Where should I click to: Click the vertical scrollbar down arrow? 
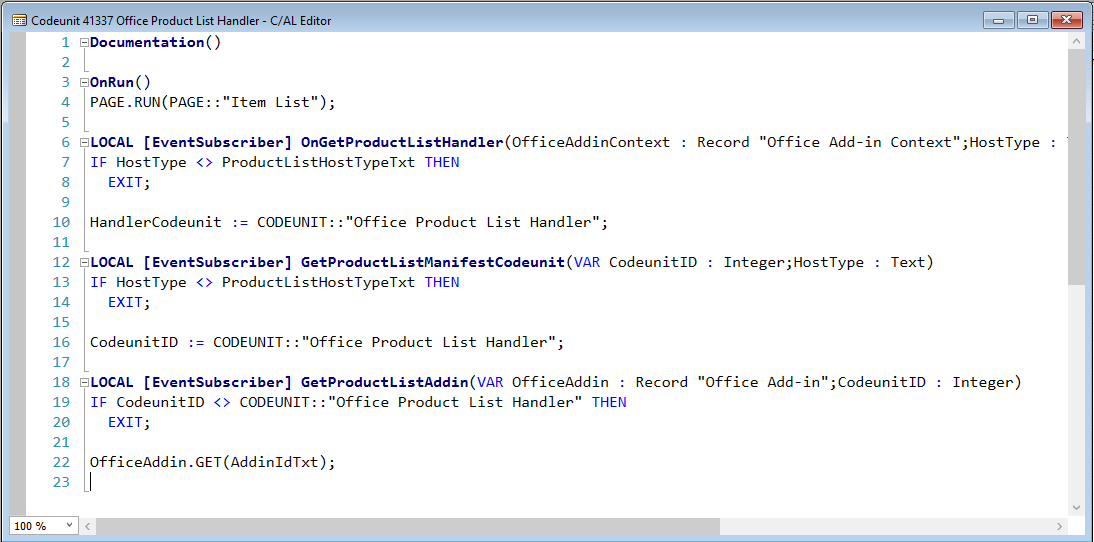pyautogui.click(x=1076, y=508)
